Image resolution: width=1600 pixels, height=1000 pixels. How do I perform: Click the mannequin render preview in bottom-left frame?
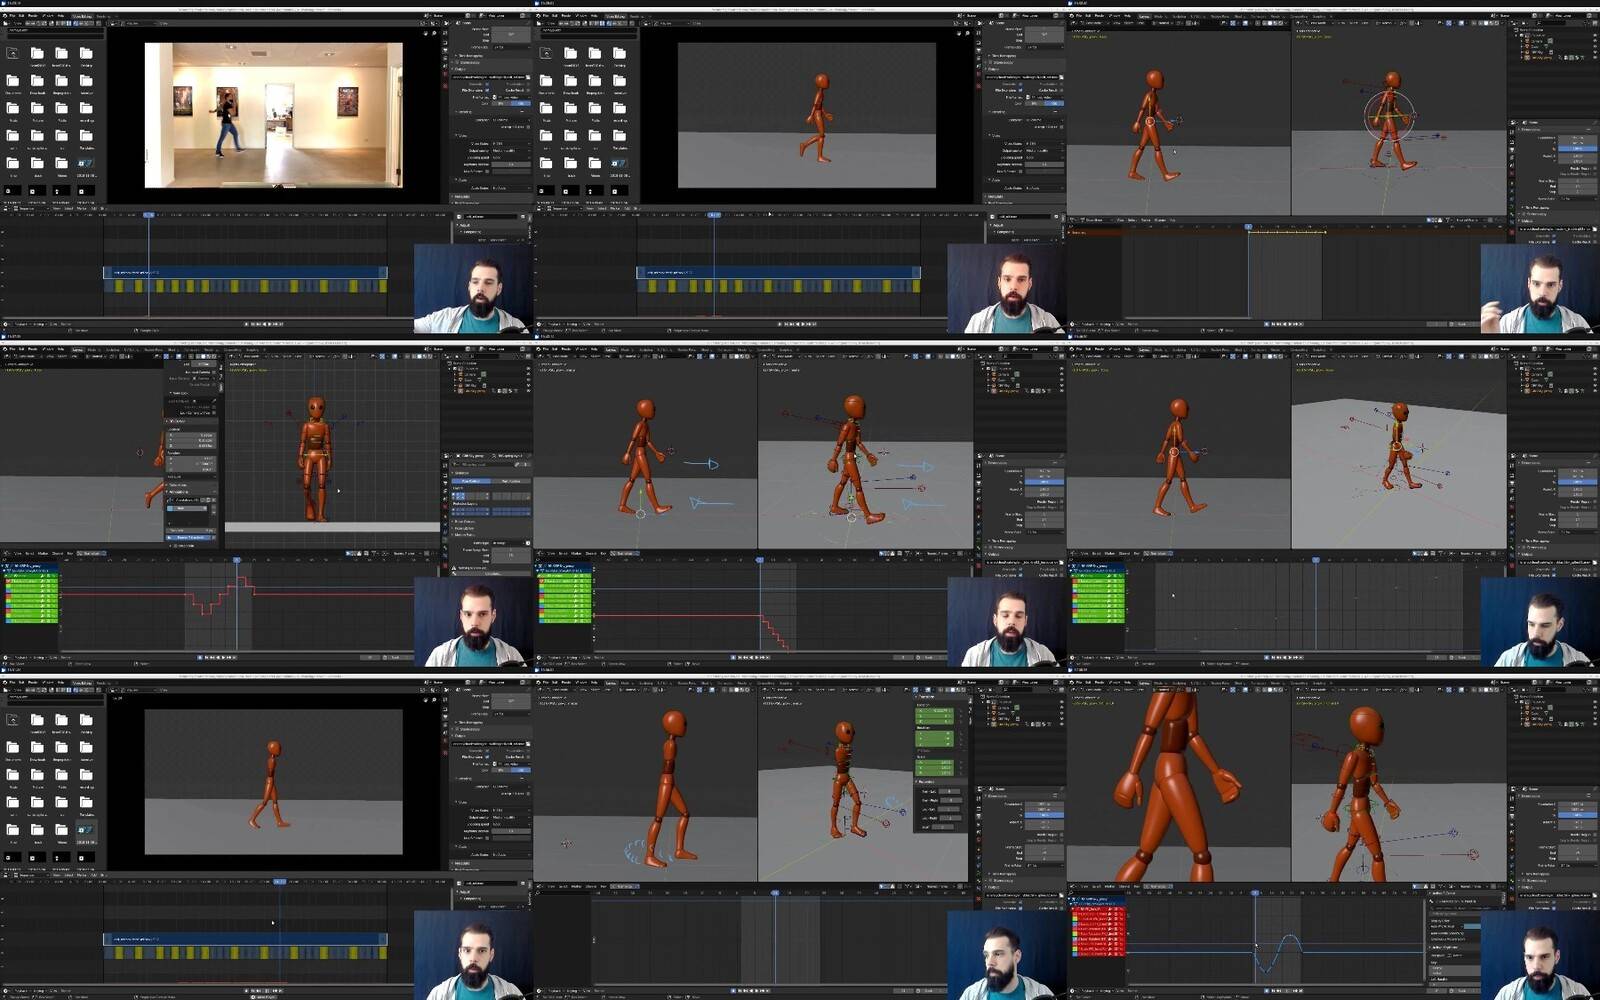(x=274, y=782)
